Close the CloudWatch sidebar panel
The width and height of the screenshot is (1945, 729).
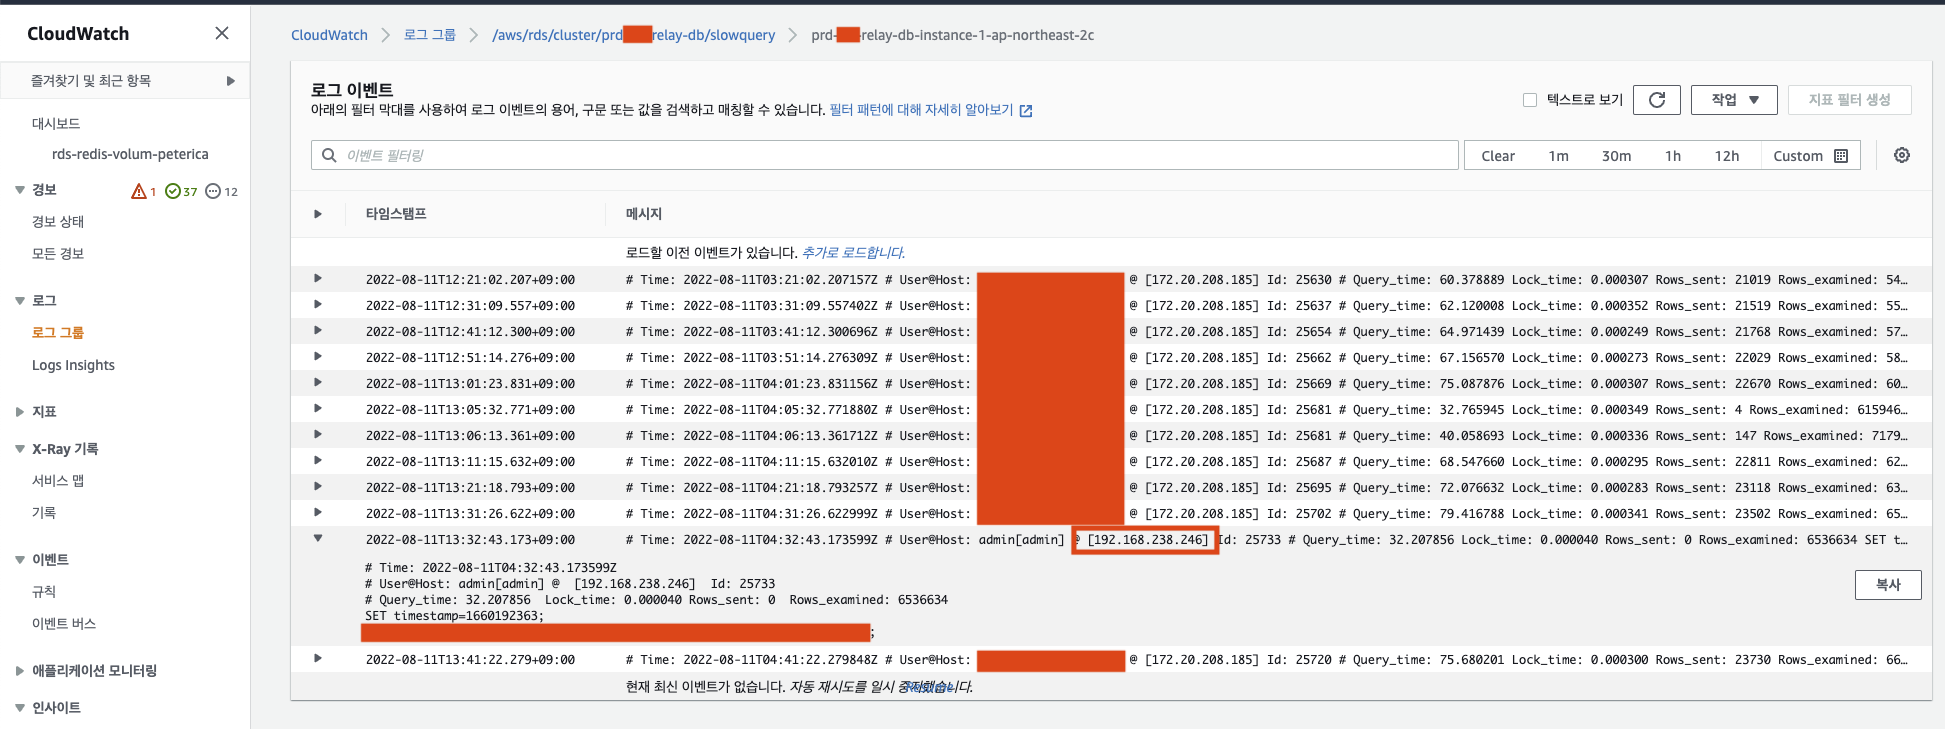pyautogui.click(x=222, y=33)
